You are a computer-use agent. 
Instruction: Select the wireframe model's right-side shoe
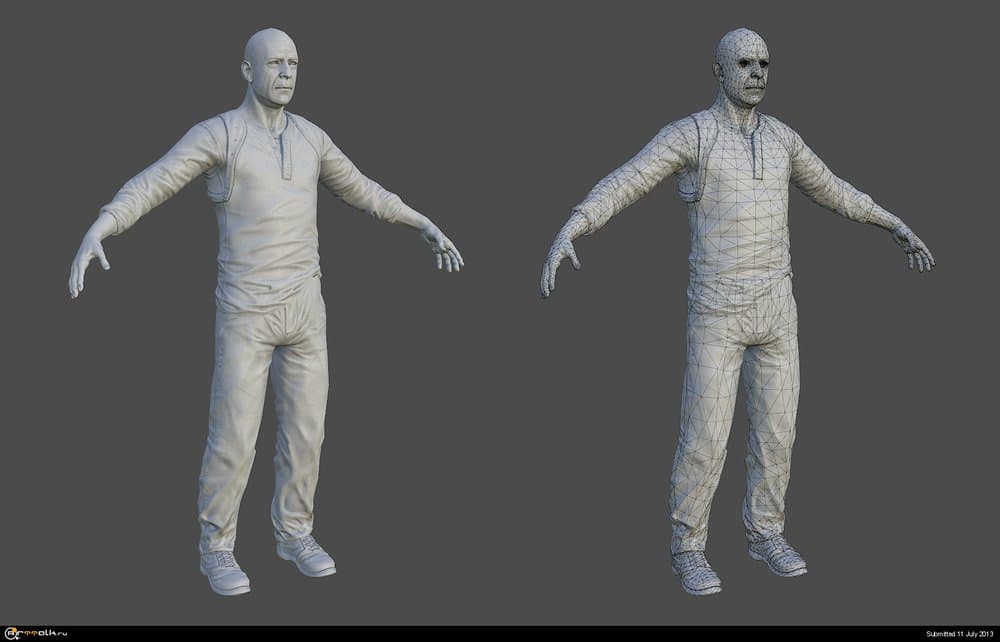point(779,554)
